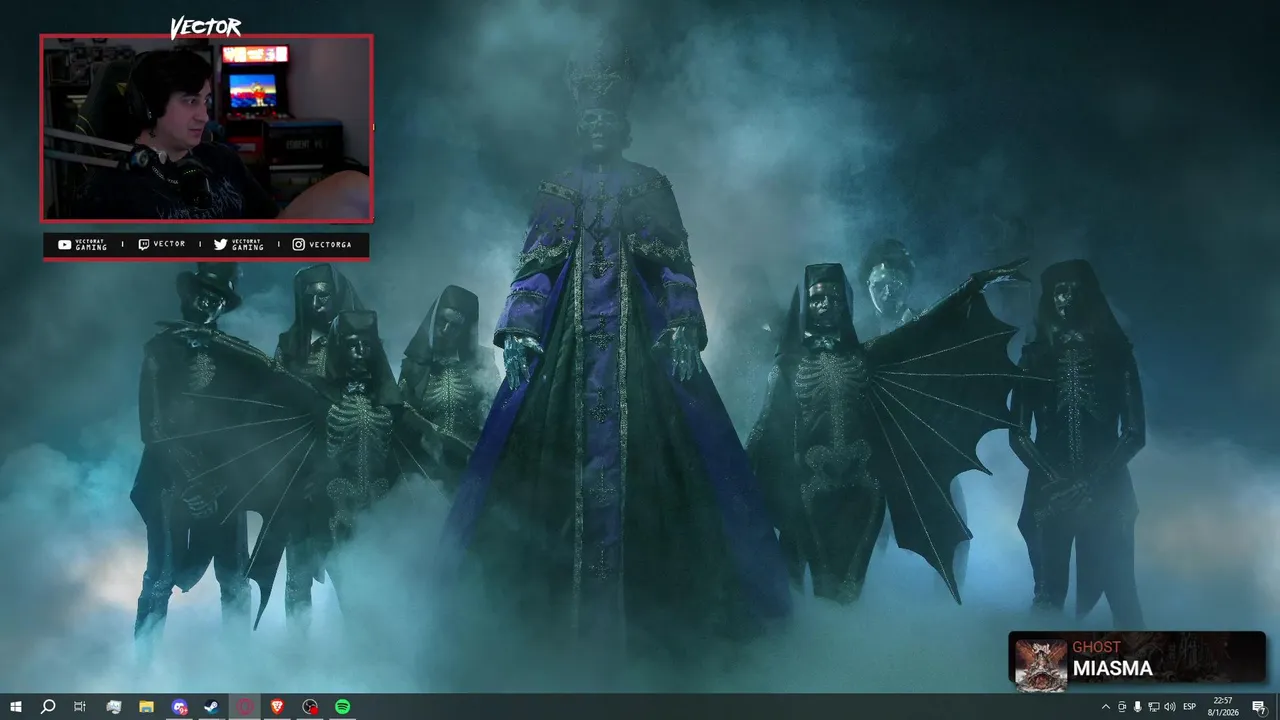Screen dimensions: 1280x720
Task: Click the Twitter Vectorat Gaming label
Action: pos(239,244)
